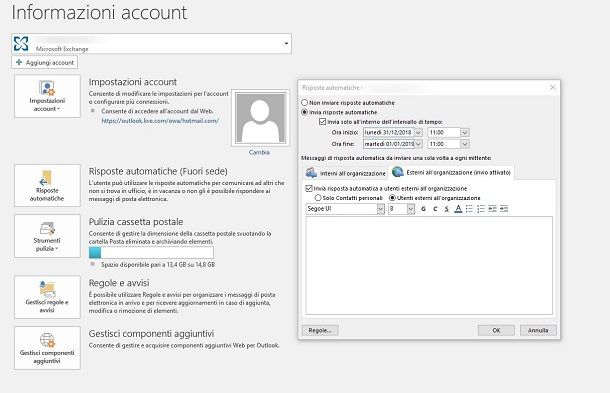Open the font size dropdown
The height and width of the screenshot is (393, 610).
[x=411, y=209]
